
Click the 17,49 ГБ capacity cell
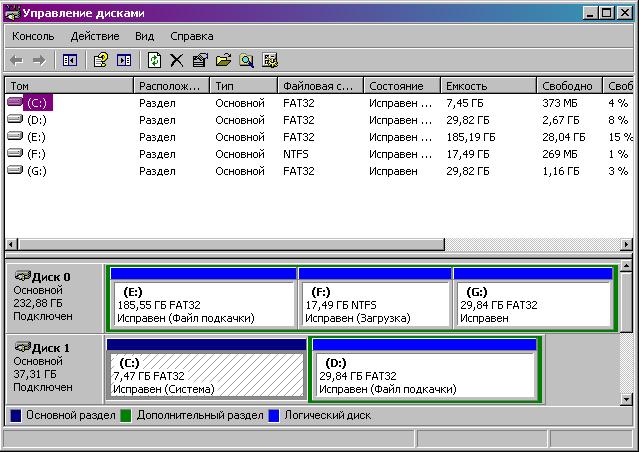[x=468, y=154]
